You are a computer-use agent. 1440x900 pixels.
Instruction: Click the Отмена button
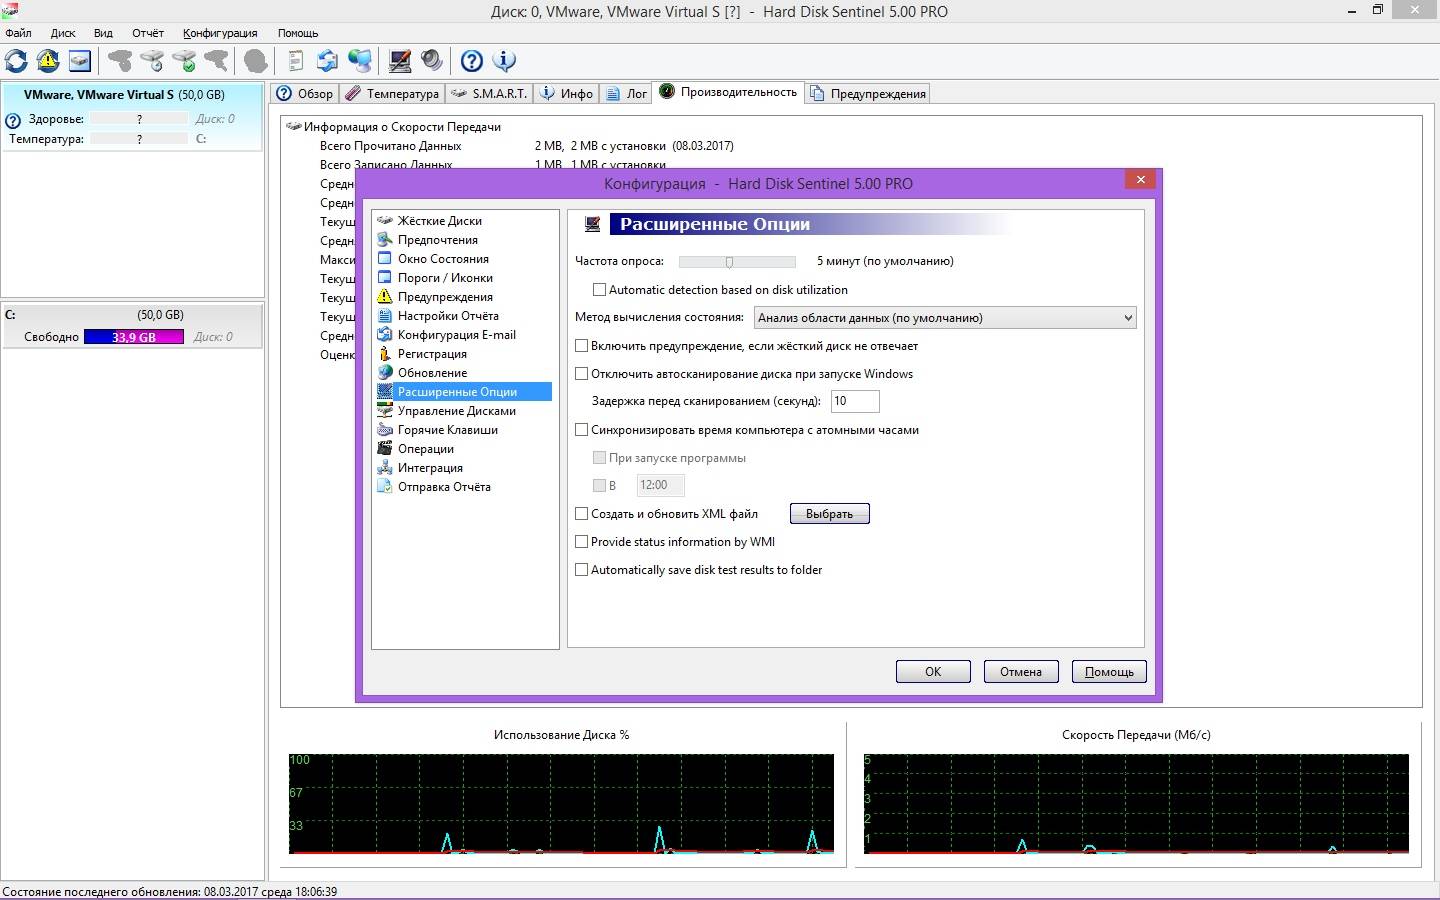1021,672
